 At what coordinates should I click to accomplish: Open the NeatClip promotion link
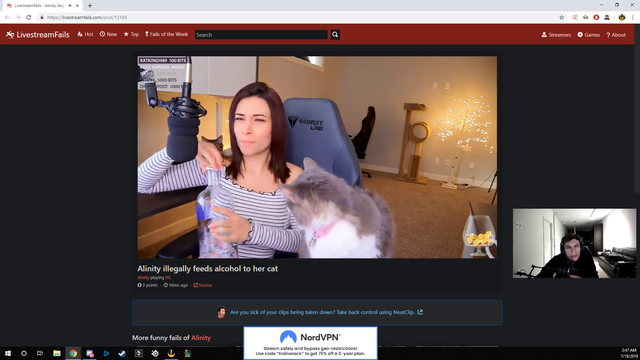[x=322, y=312]
